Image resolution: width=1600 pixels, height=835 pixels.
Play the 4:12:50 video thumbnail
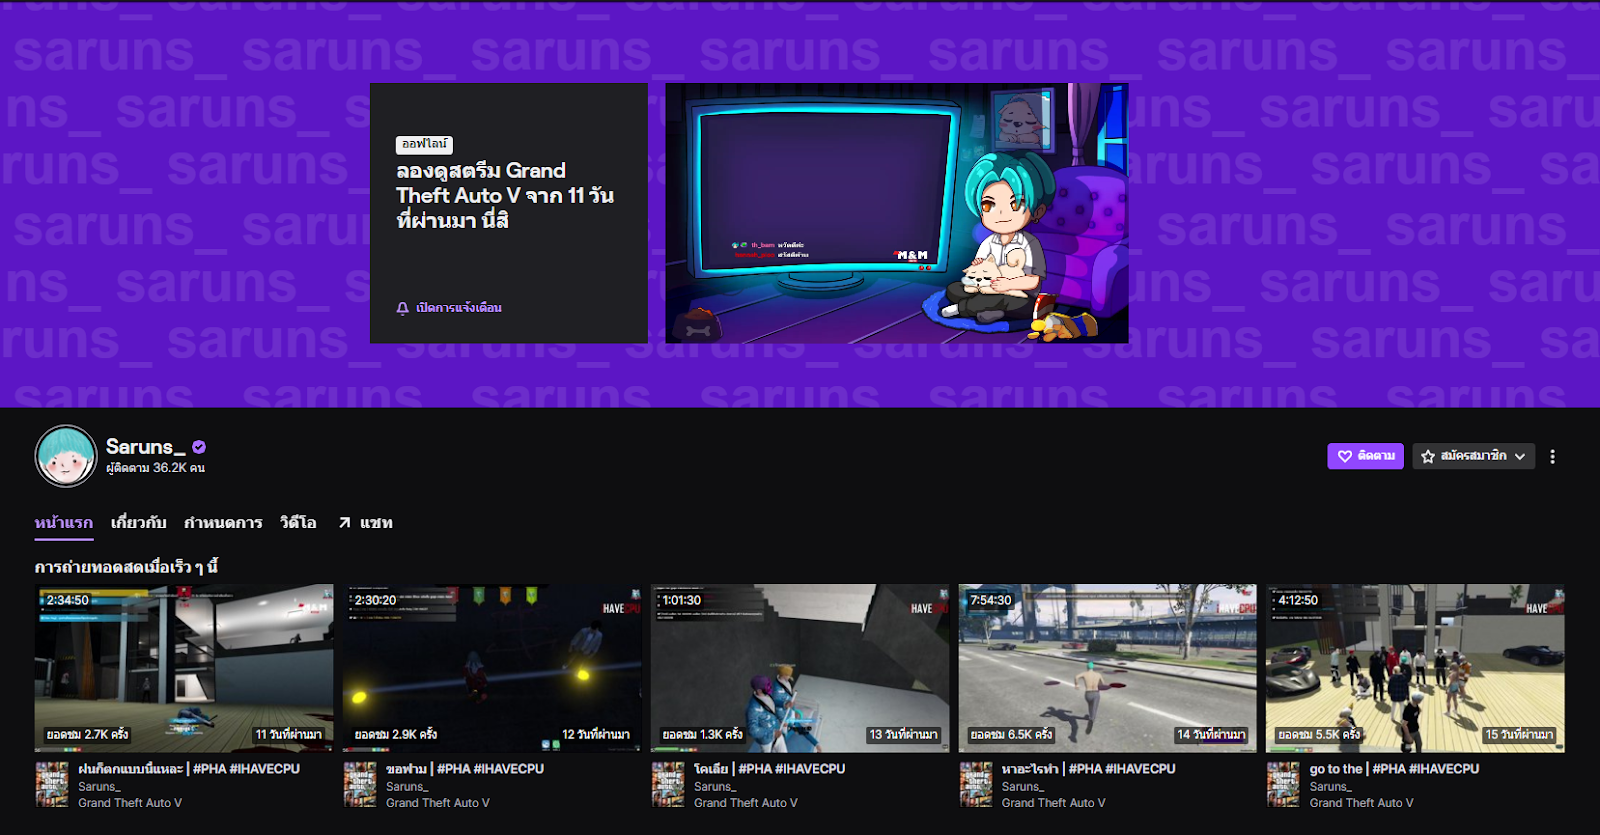tap(1416, 668)
